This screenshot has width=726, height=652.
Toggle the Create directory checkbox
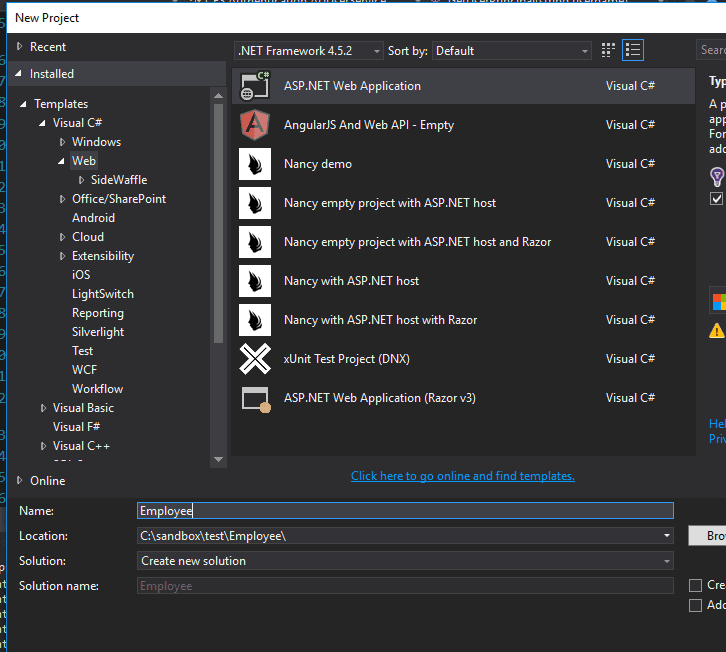696,585
